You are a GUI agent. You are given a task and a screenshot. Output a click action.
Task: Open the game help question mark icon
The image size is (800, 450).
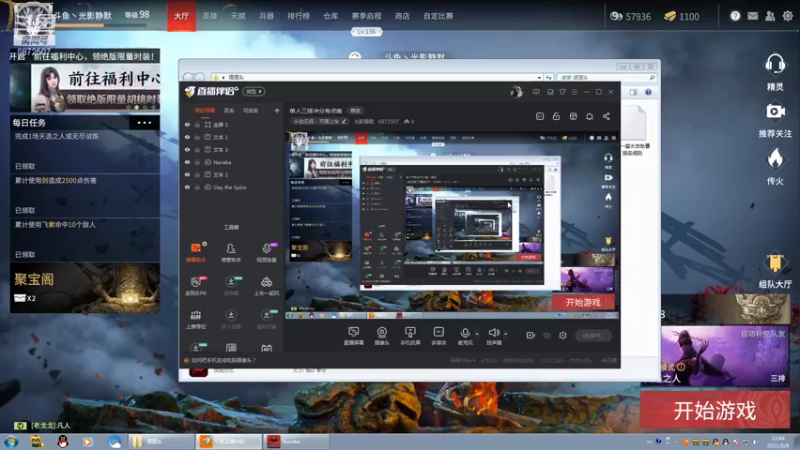click(x=735, y=16)
